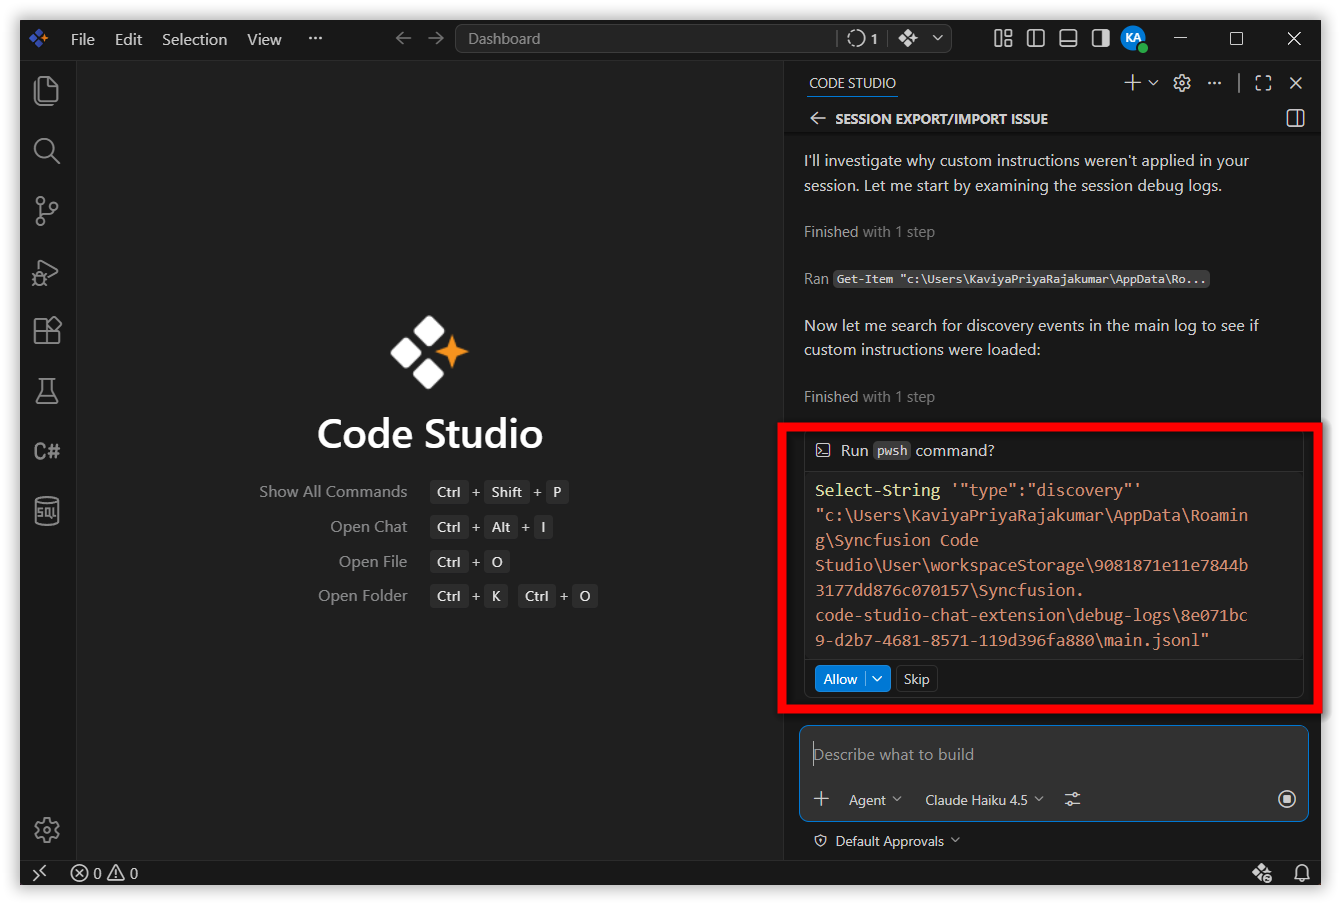Open the View menu
The height and width of the screenshot is (905, 1341).
264,39
